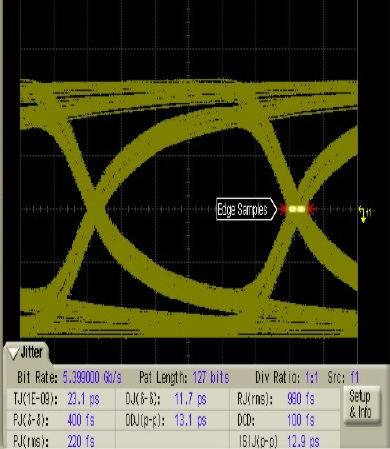The height and width of the screenshot is (449, 390).
Task: Click the DJ value 11.7 ps
Action: pyautogui.click(x=190, y=399)
